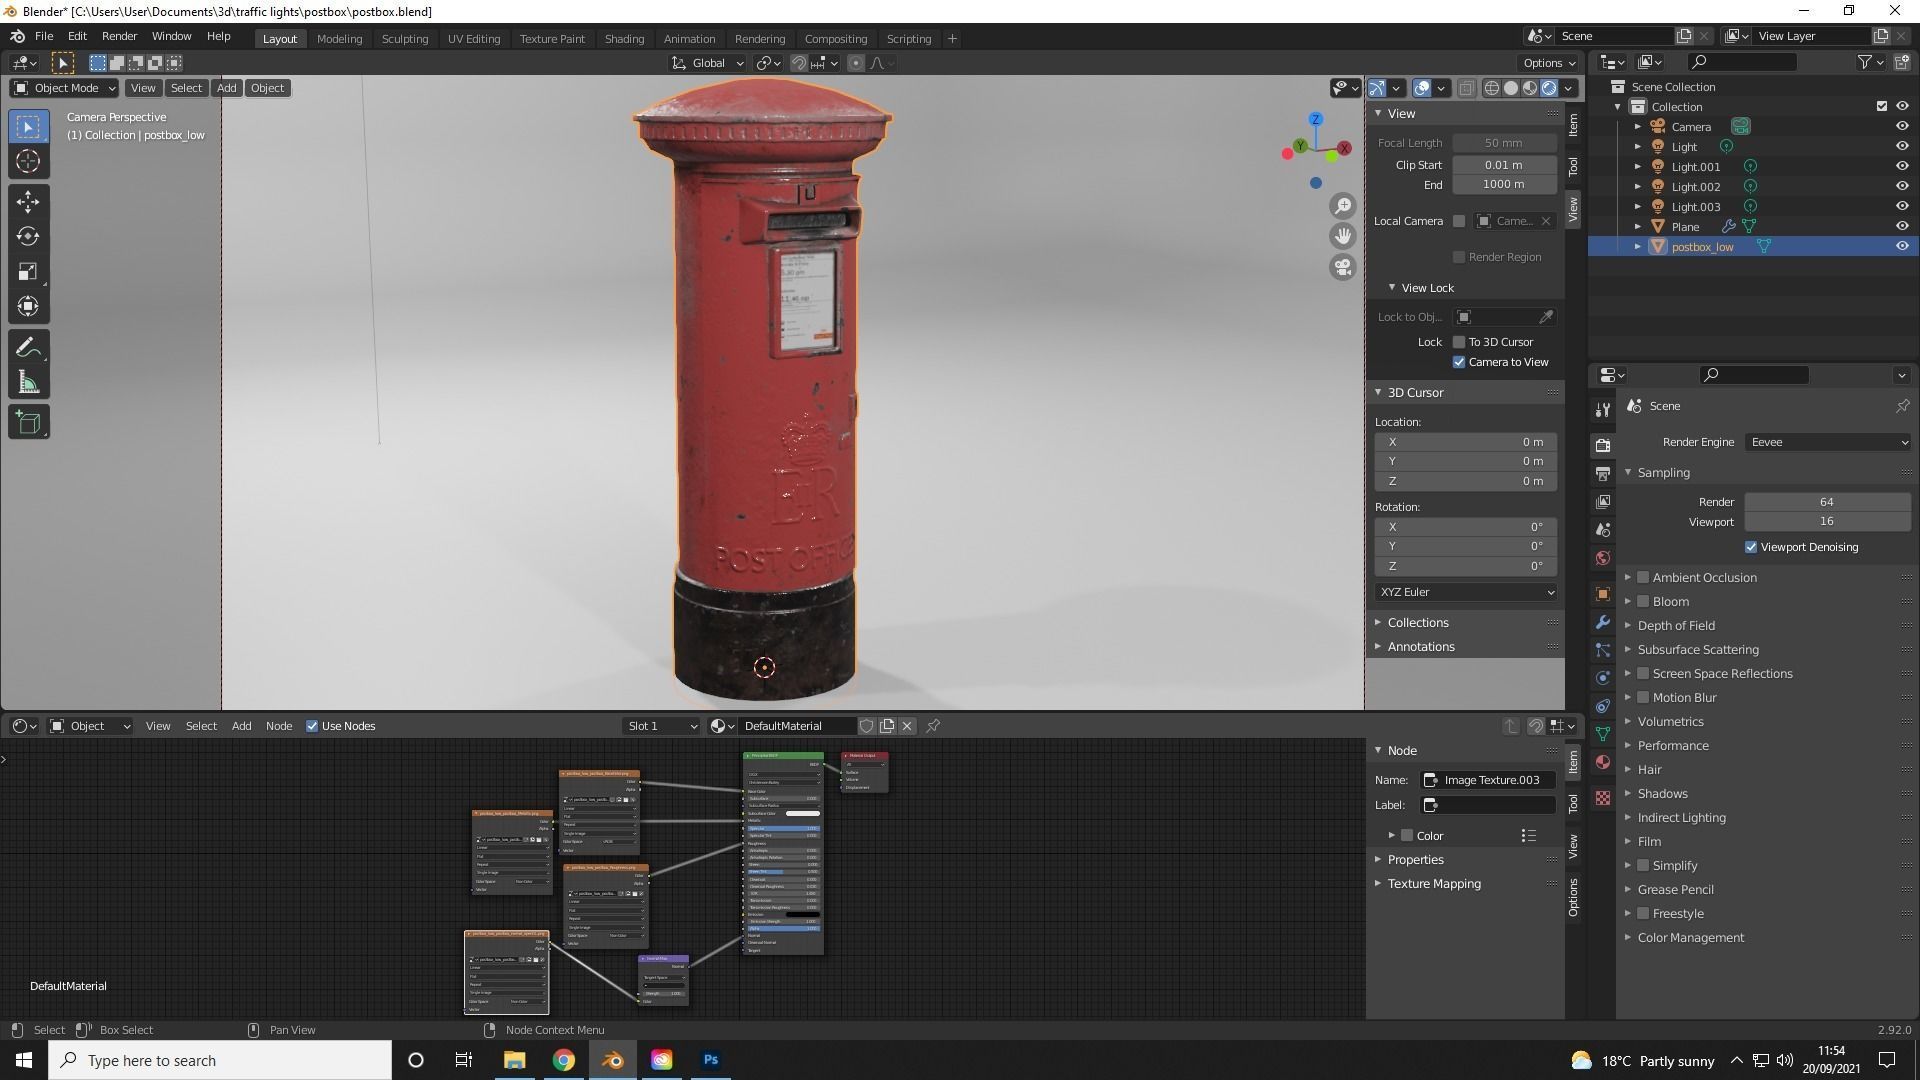Open the Object Mode dropdown
This screenshot has width=1920, height=1080.
[64, 88]
